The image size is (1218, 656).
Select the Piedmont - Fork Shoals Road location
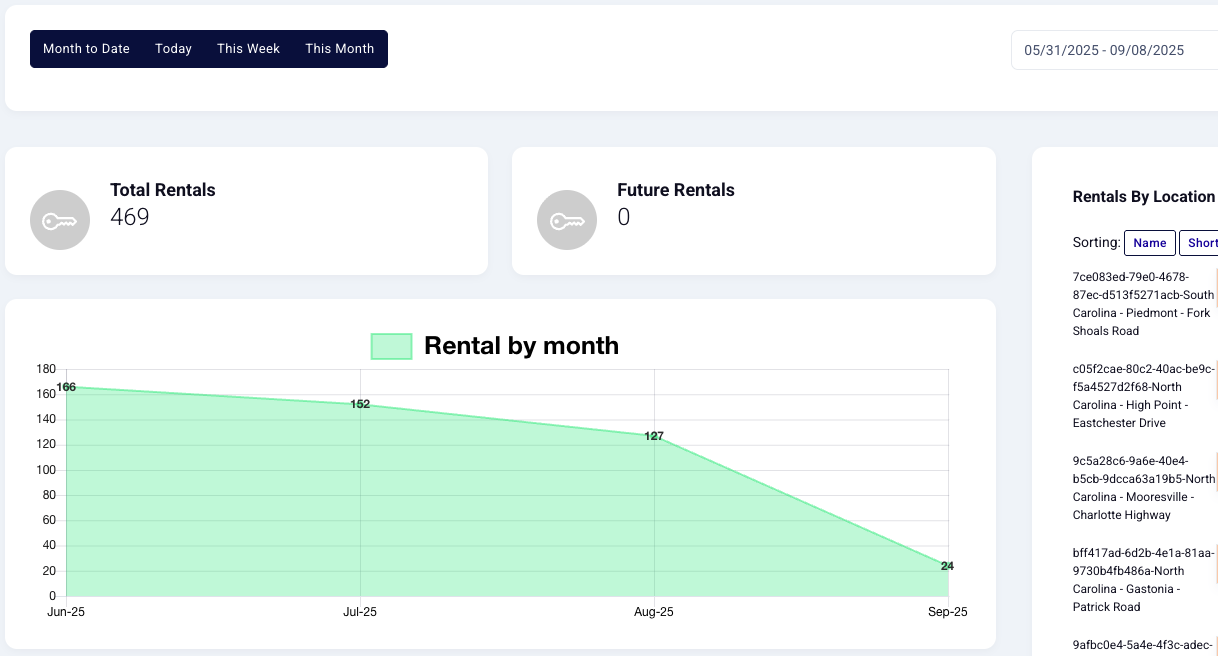[x=1141, y=304]
